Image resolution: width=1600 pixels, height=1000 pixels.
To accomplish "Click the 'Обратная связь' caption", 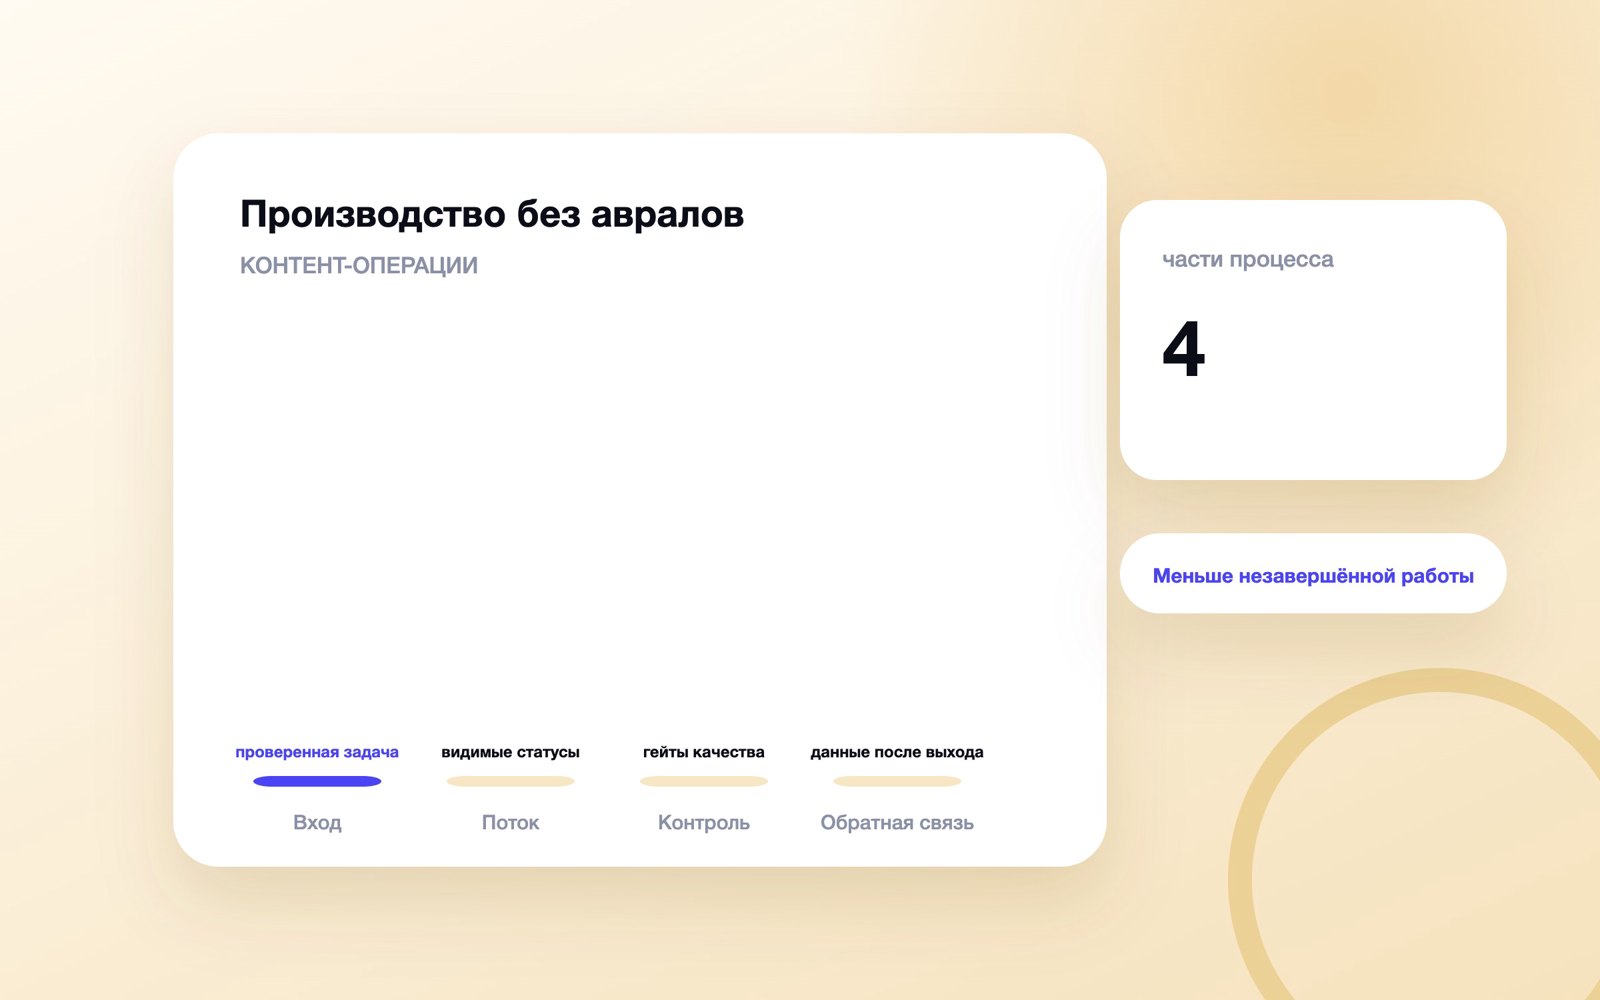I will pyautogui.click(x=897, y=822).
